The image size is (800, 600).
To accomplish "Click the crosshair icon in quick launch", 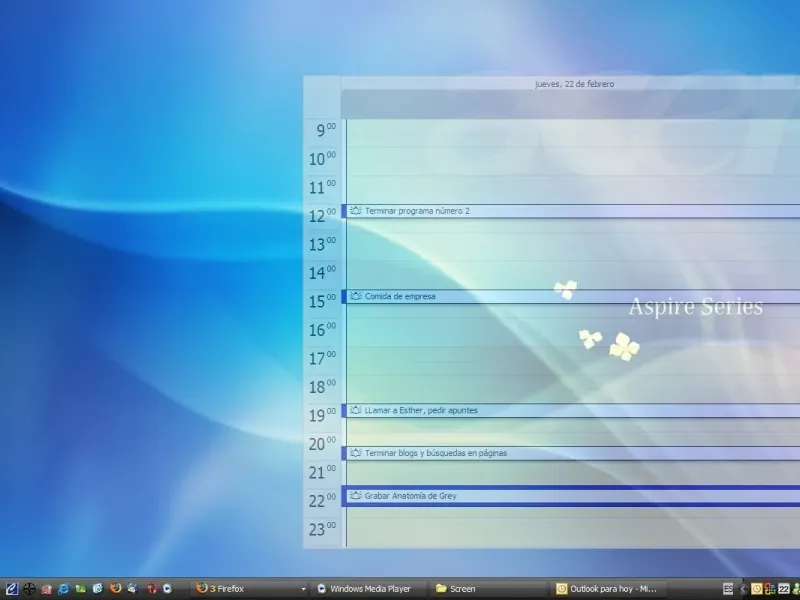I will pyautogui.click(x=29, y=589).
